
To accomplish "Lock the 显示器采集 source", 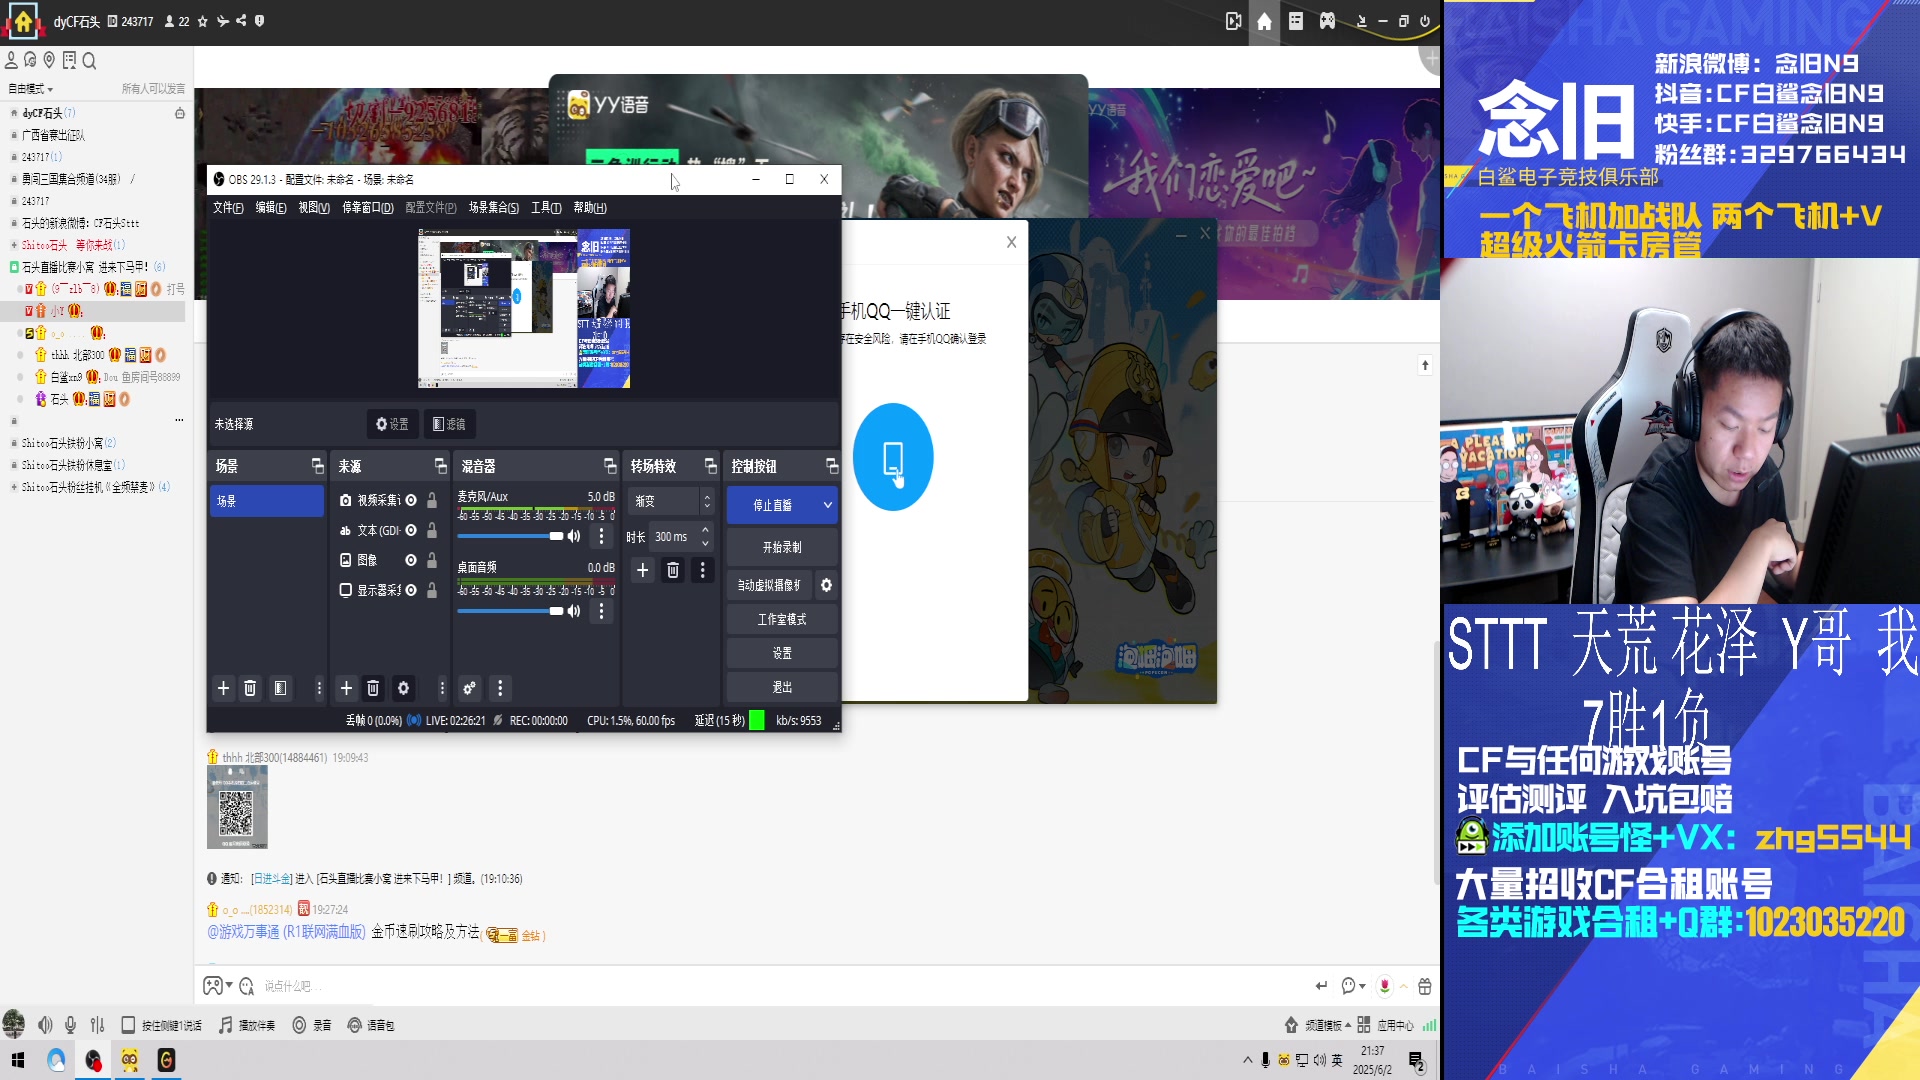I will [432, 590].
